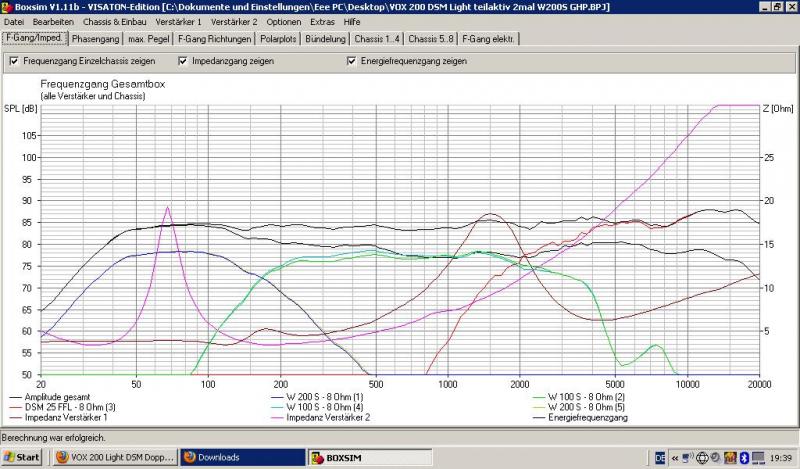
Task: Uncheck Frequenzgang Einzelchassis zeigen checkbox
Action: tap(13, 61)
